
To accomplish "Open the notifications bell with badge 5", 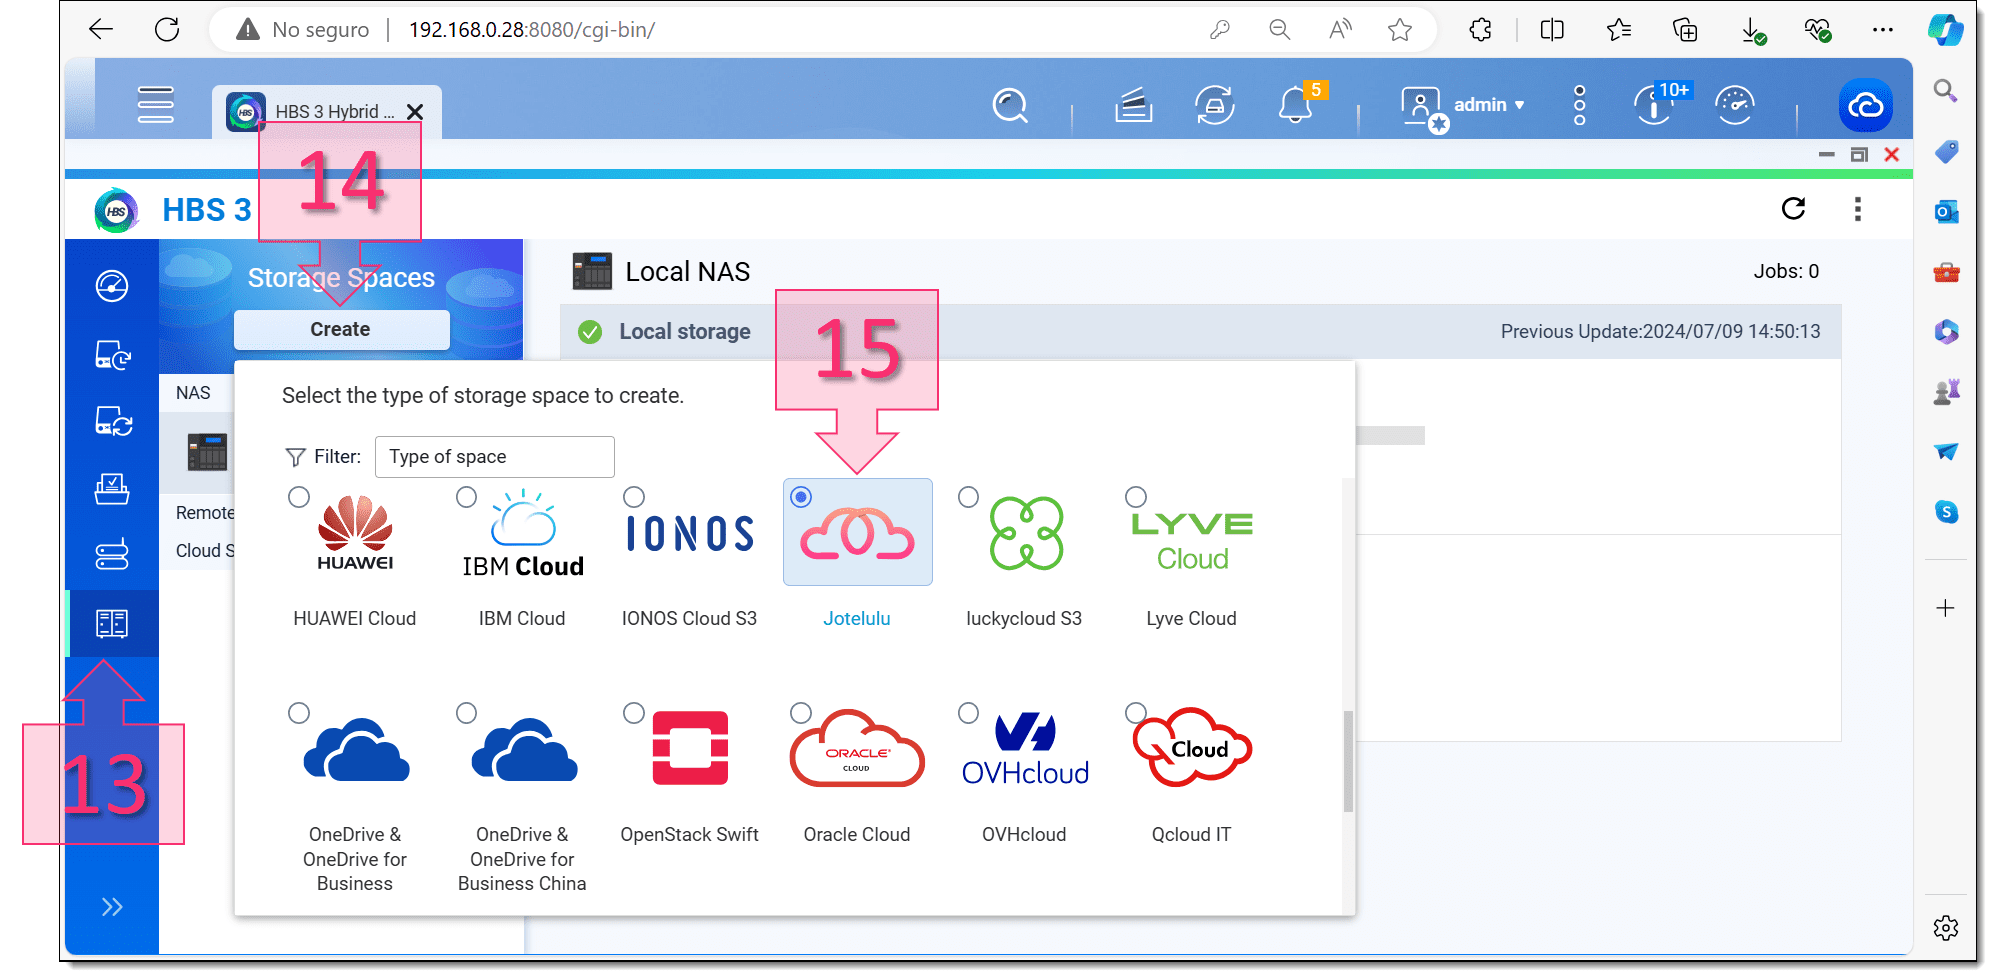I will pos(1297,104).
